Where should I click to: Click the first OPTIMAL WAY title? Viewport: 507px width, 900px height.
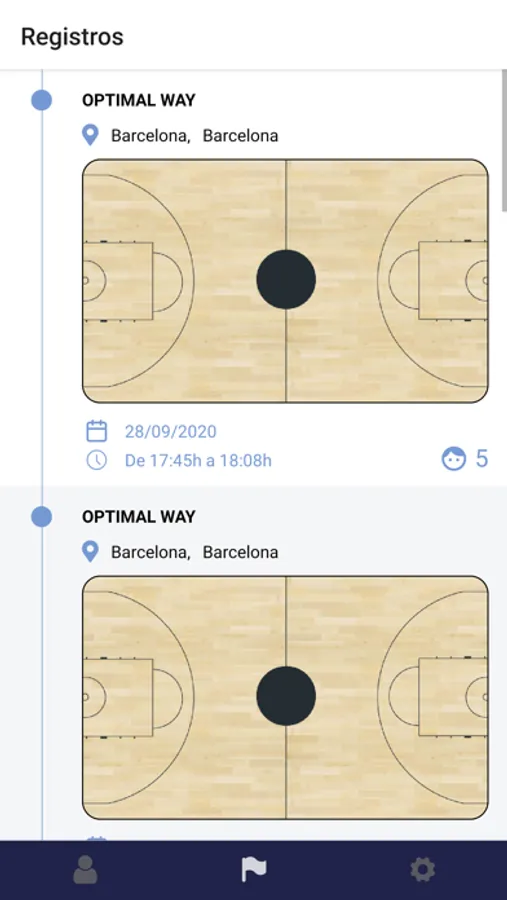click(x=139, y=100)
